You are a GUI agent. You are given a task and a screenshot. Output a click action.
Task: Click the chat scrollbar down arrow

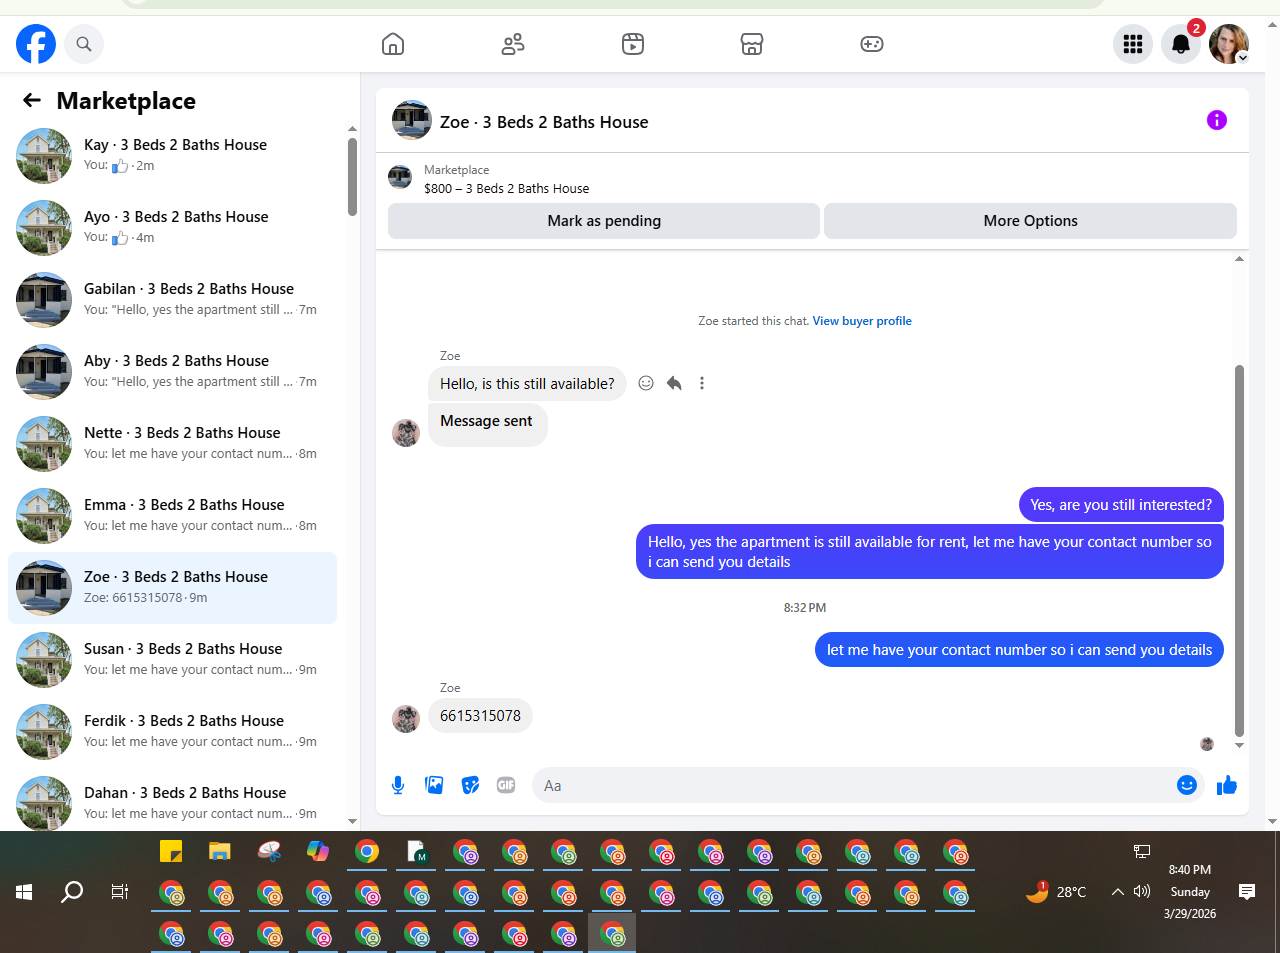coord(1239,745)
